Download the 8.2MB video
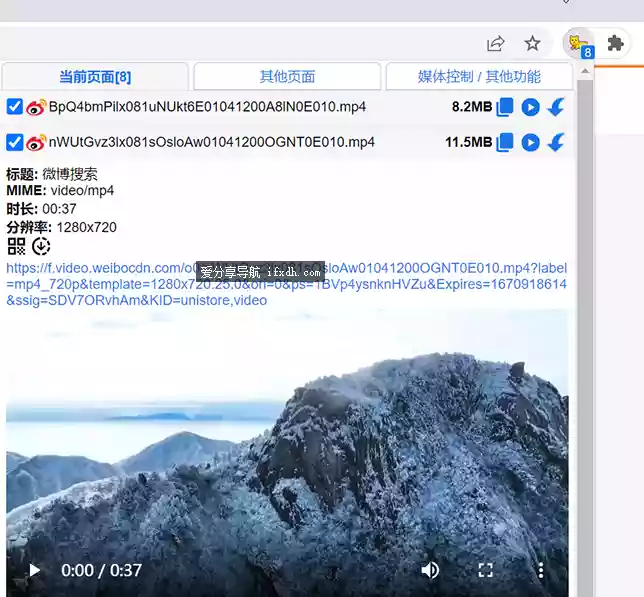The width and height of the screenshot is (644, 597). pyautogui.click(x=556, y=107)
